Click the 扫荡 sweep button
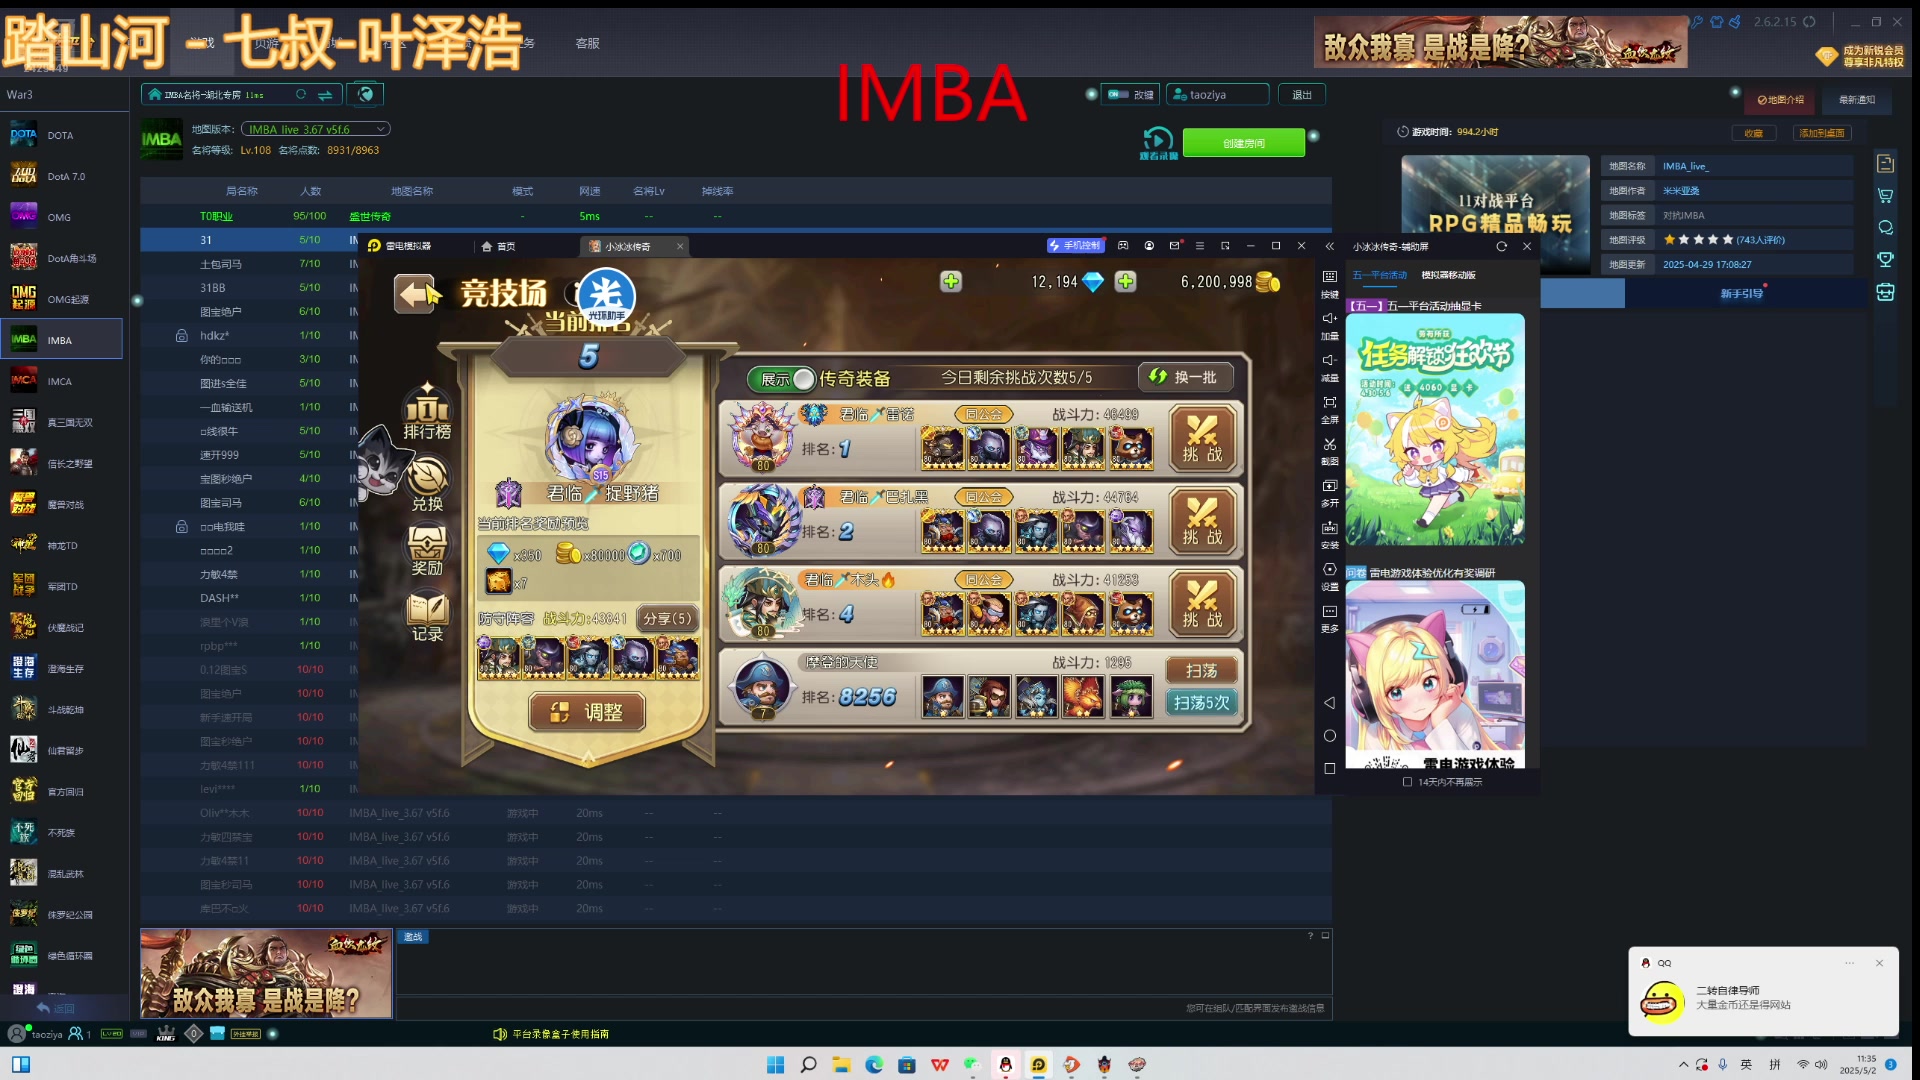The height and width of the screenshot is (1080, 1920). [x=1201, y=670]
